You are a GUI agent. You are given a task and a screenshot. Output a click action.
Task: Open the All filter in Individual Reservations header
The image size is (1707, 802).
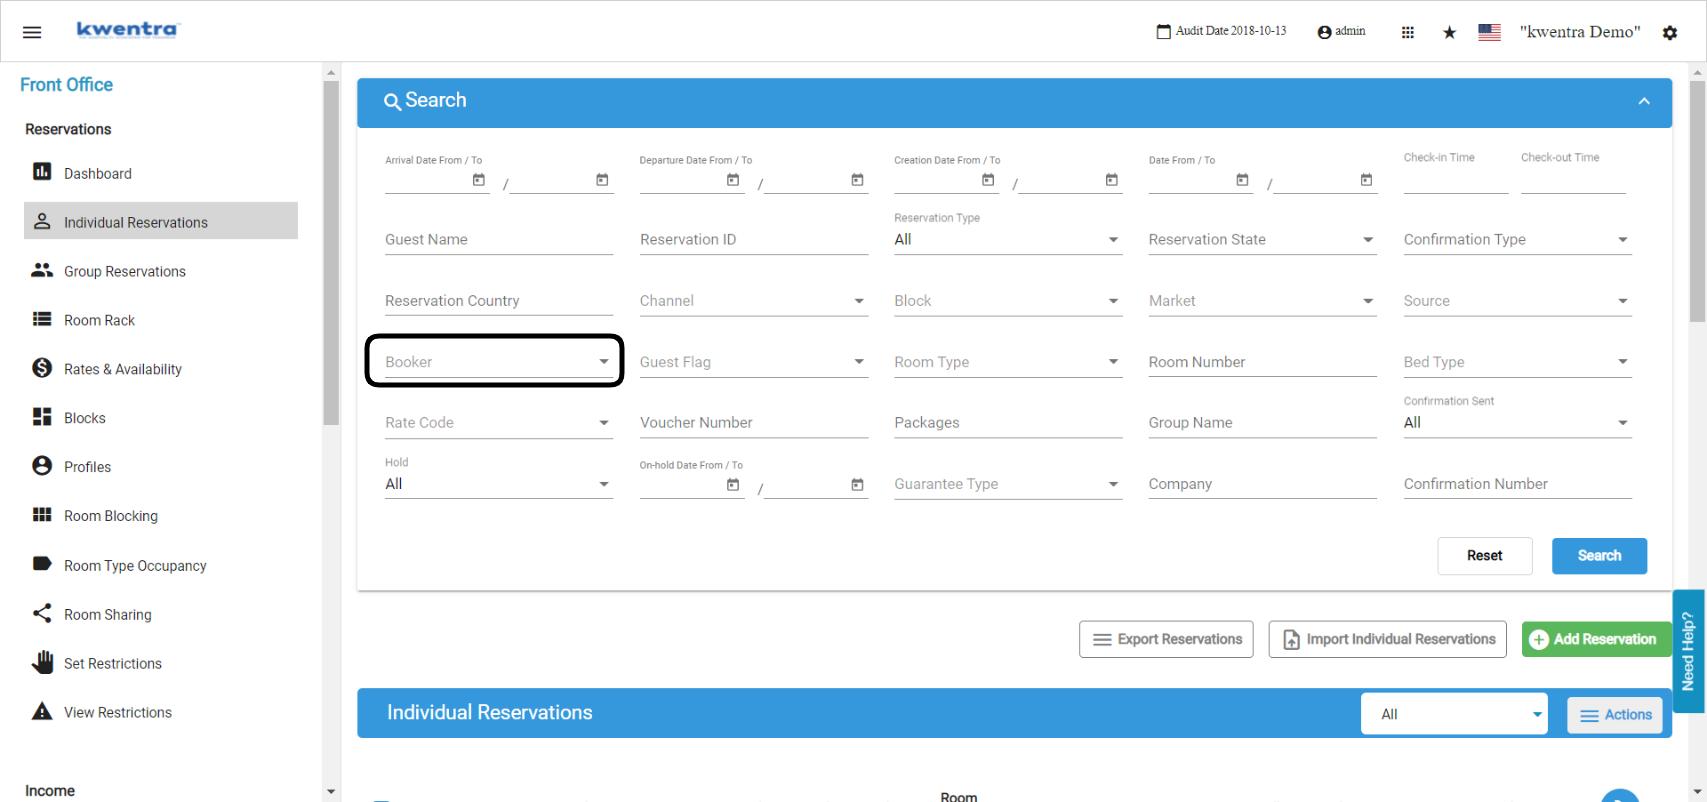1454,714
